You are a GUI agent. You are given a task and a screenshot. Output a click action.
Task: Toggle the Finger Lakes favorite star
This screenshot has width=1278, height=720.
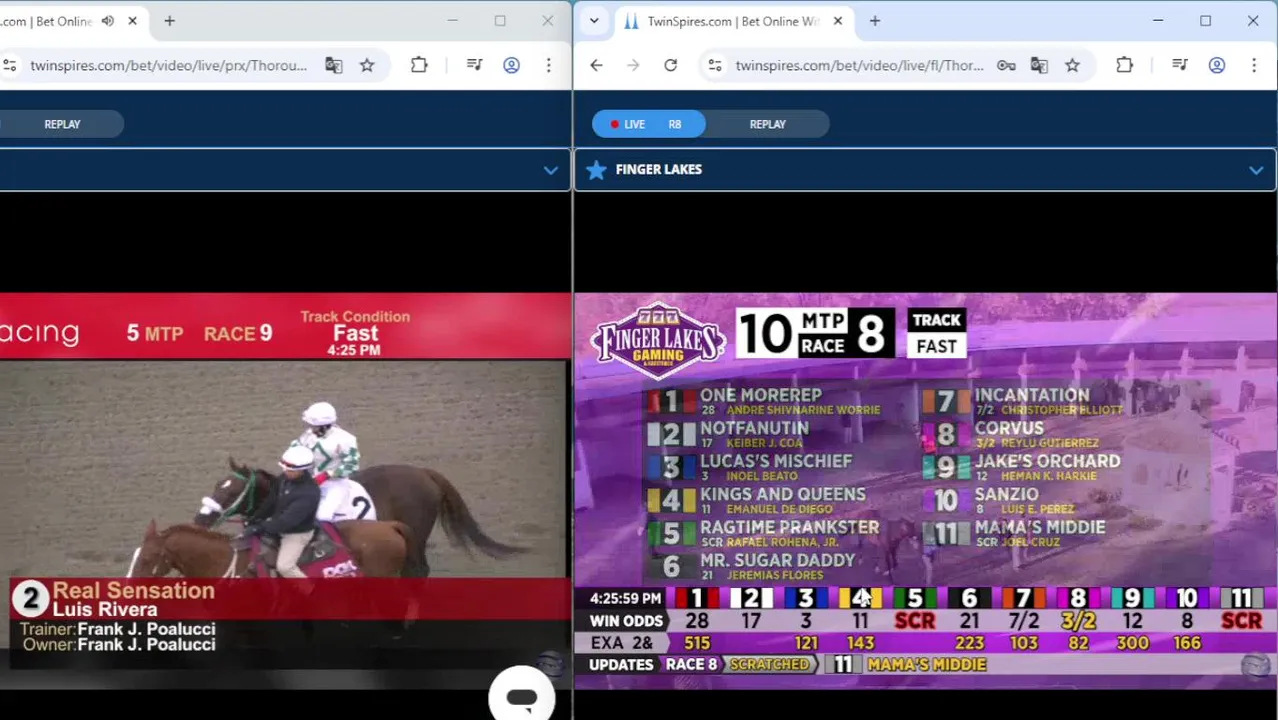click(596, 170)
